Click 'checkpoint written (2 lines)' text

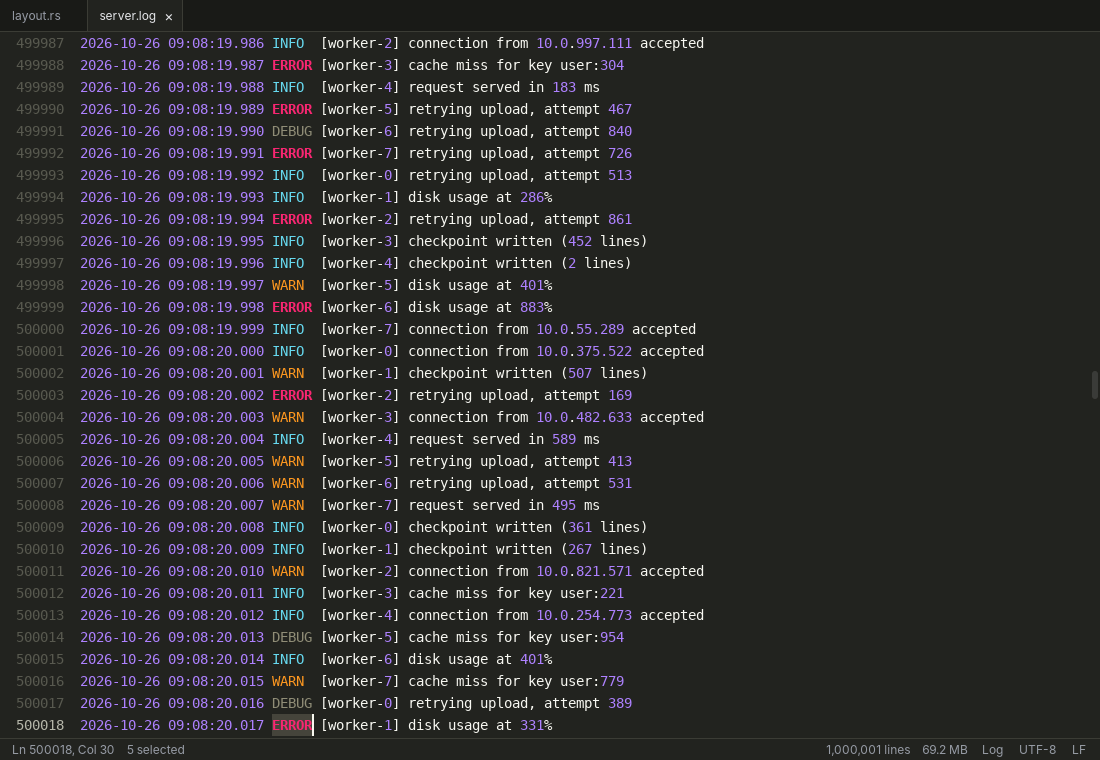pos(520,263)
